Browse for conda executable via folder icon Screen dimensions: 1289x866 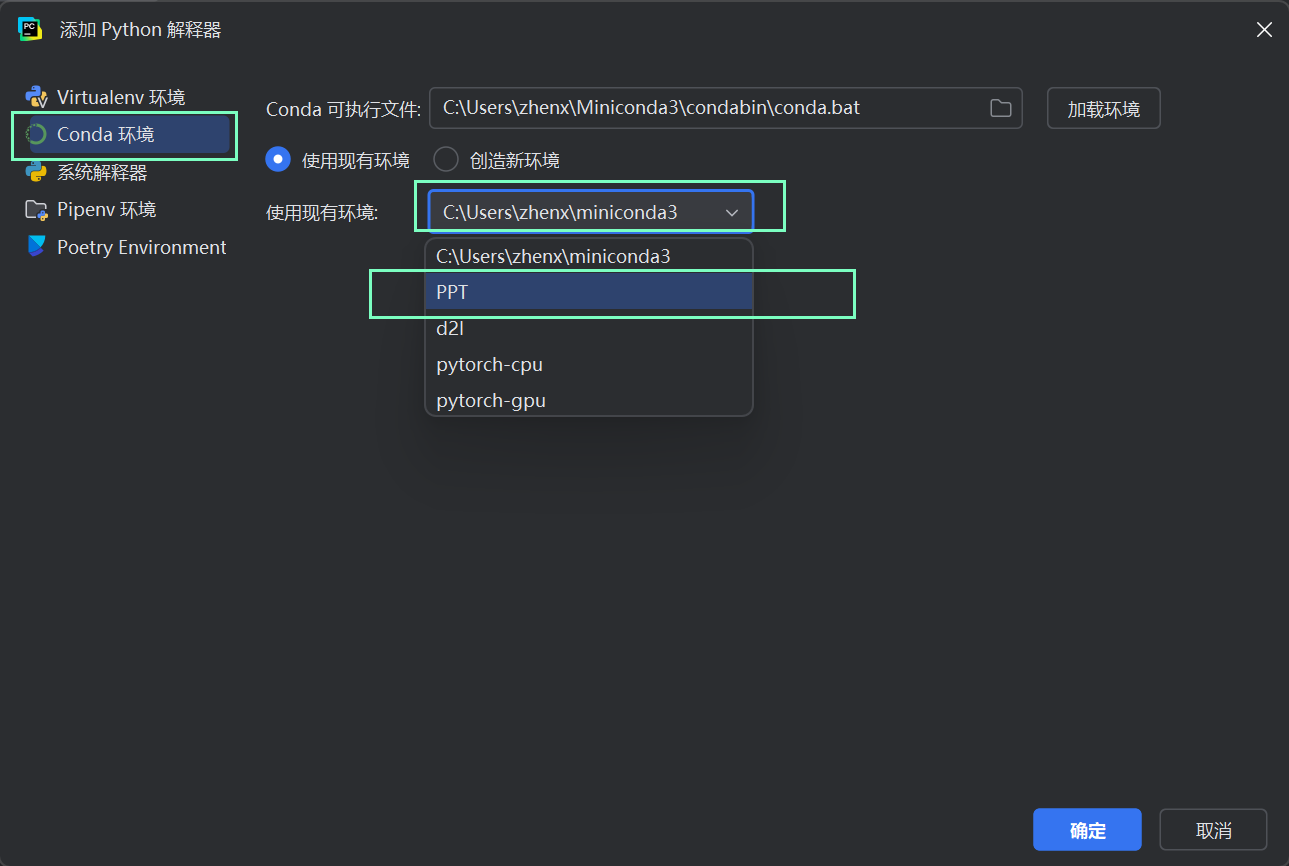[x=1001, y=108]
